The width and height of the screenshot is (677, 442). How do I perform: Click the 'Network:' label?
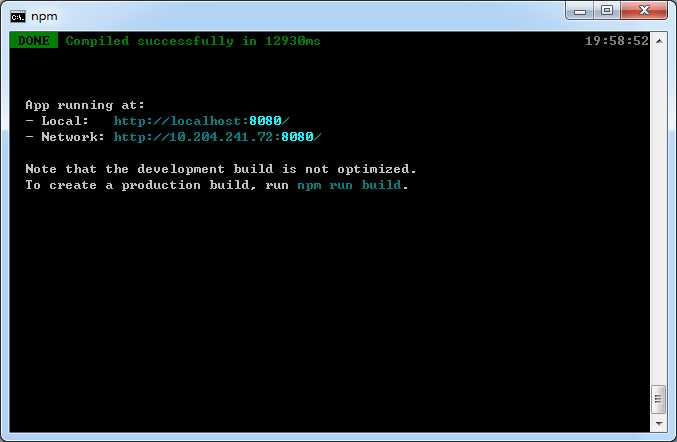click(73, 137)
